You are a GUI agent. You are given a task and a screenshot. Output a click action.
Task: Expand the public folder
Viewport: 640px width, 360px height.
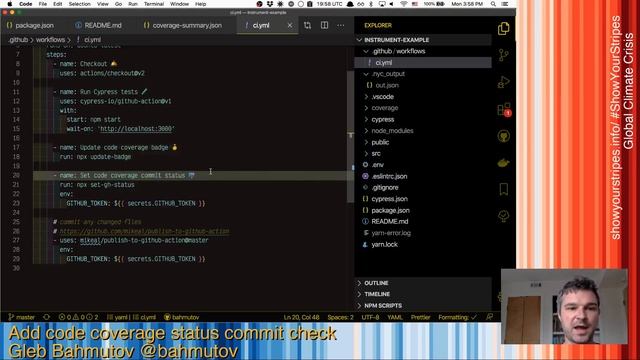(x=423, y=142)
